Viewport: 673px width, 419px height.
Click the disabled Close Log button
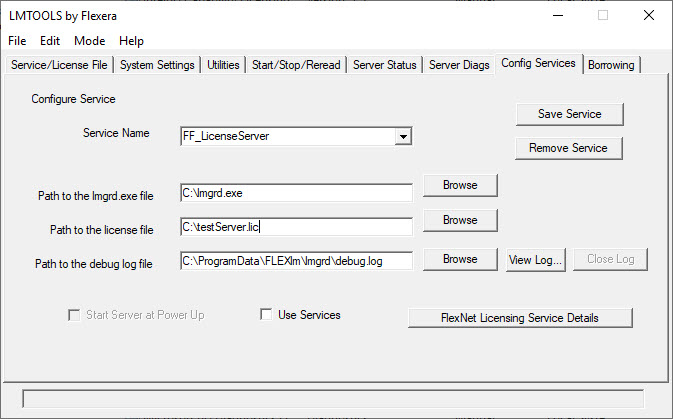point(610,259)
